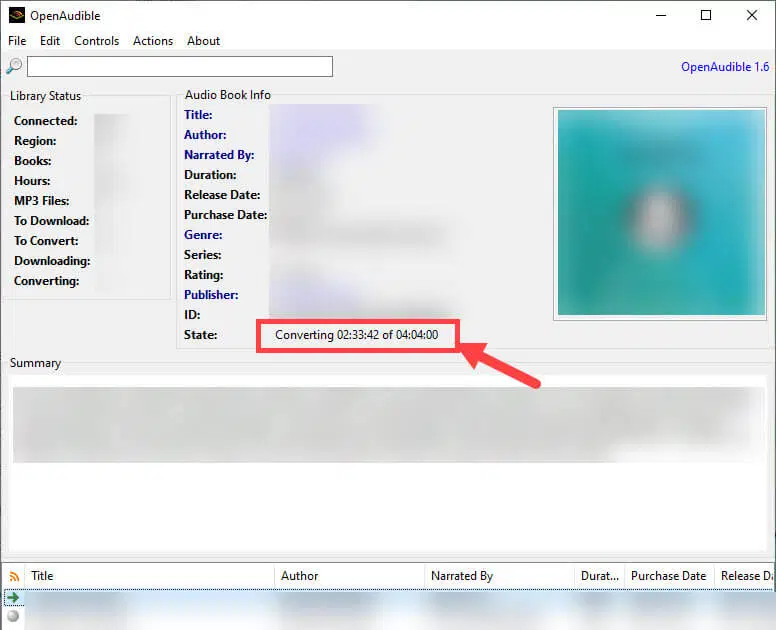
Task: Click the green arrow icon in first row
Action: 13,597
